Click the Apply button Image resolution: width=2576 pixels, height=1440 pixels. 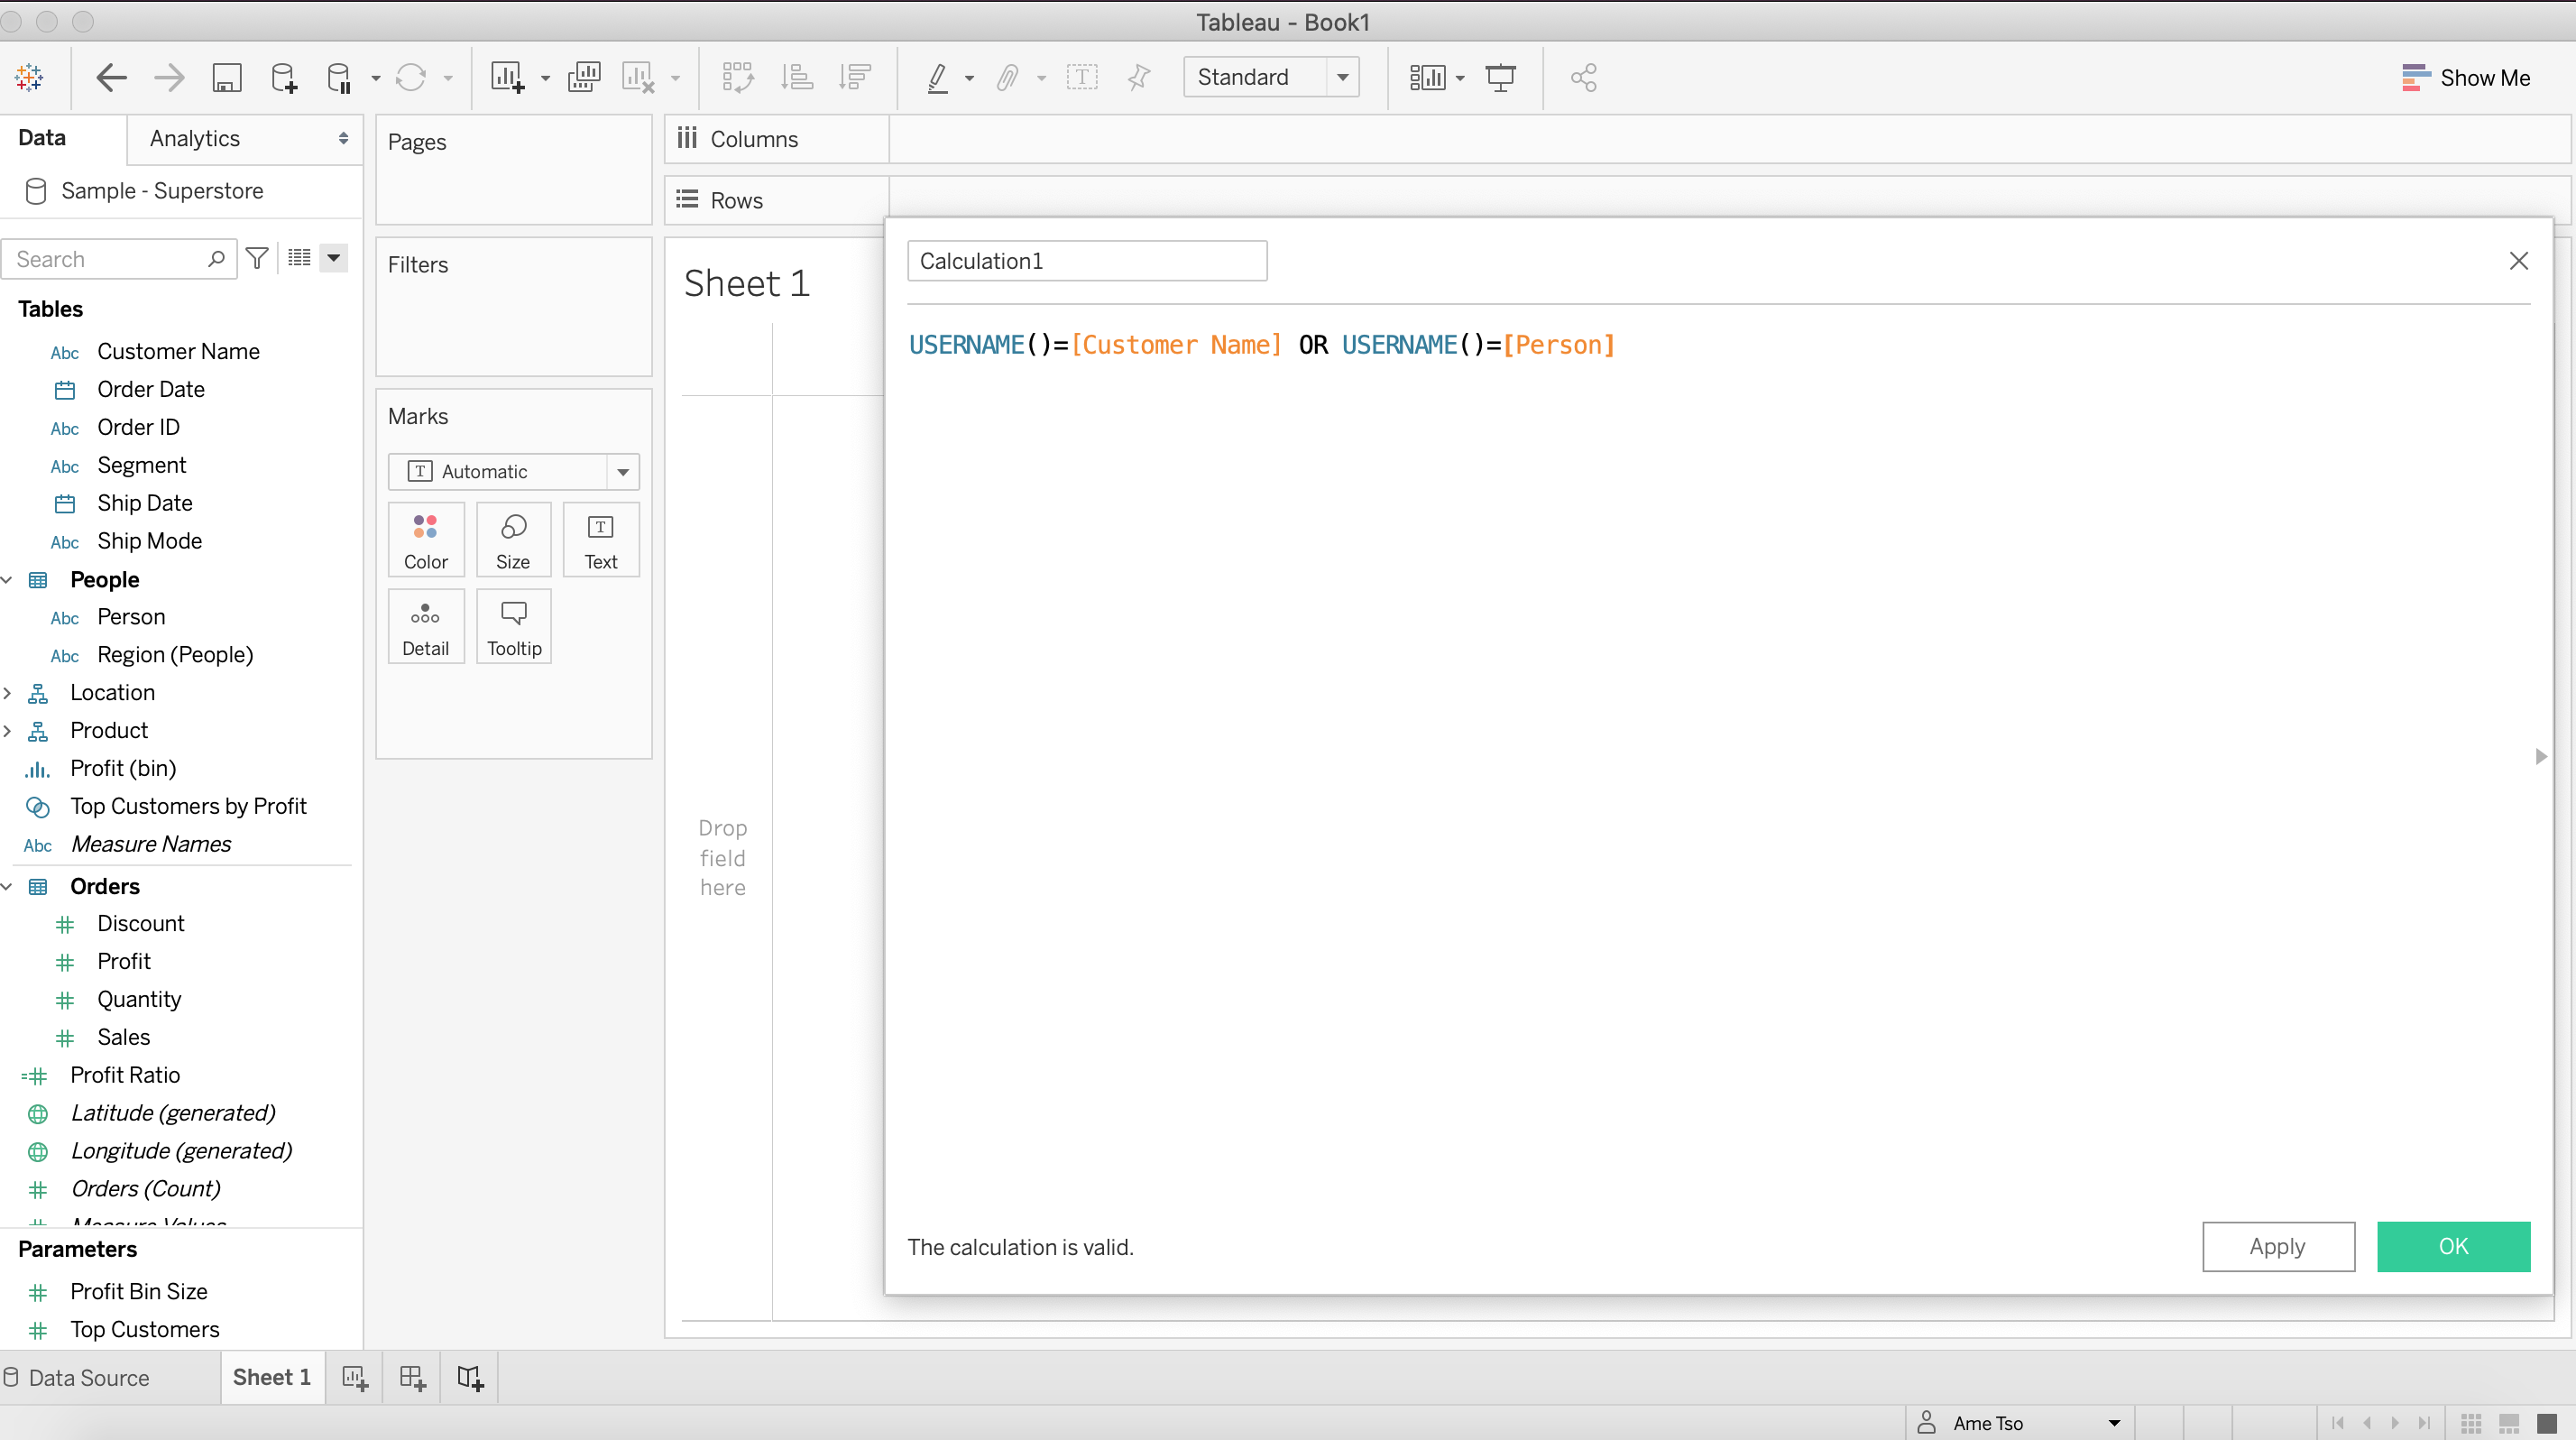(2278, 1246)
